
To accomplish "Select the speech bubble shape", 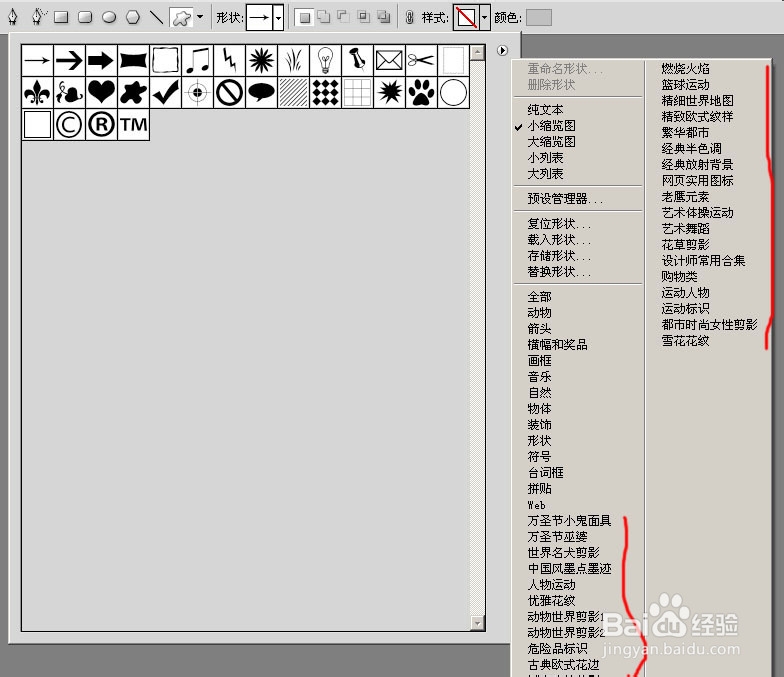I will [x=262, y=92].
